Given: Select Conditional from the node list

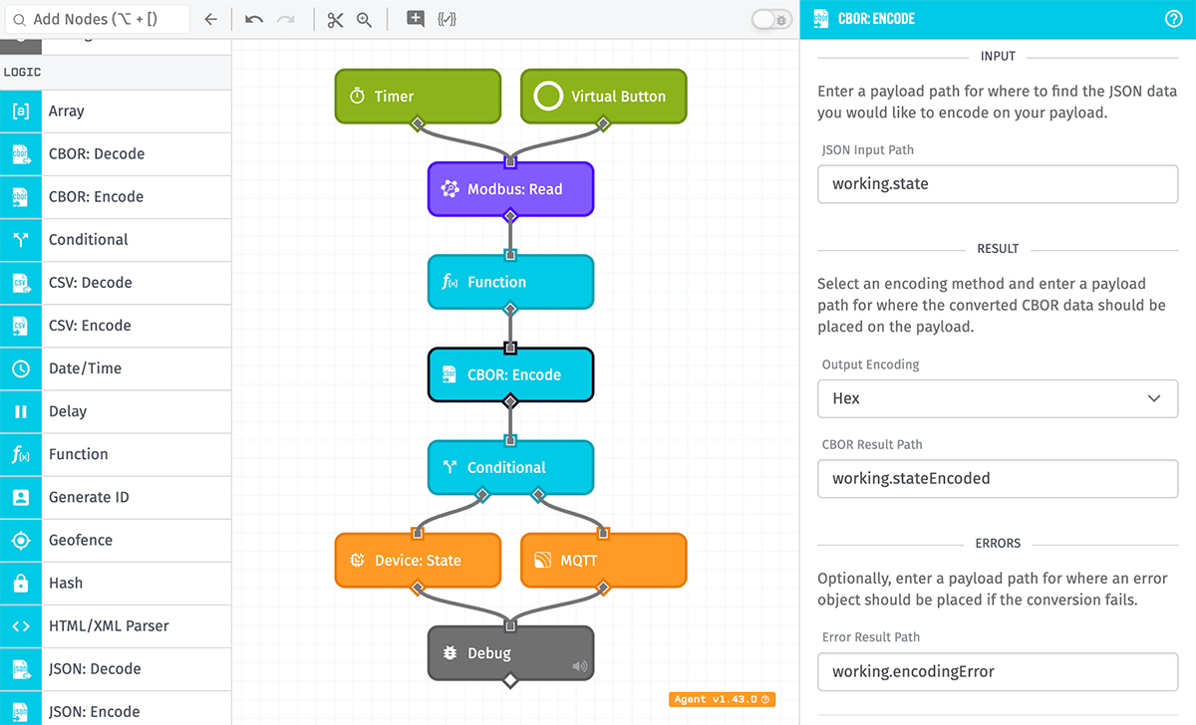Looking at the screenshot, I should pyautogui.click(x=90, y=240).
